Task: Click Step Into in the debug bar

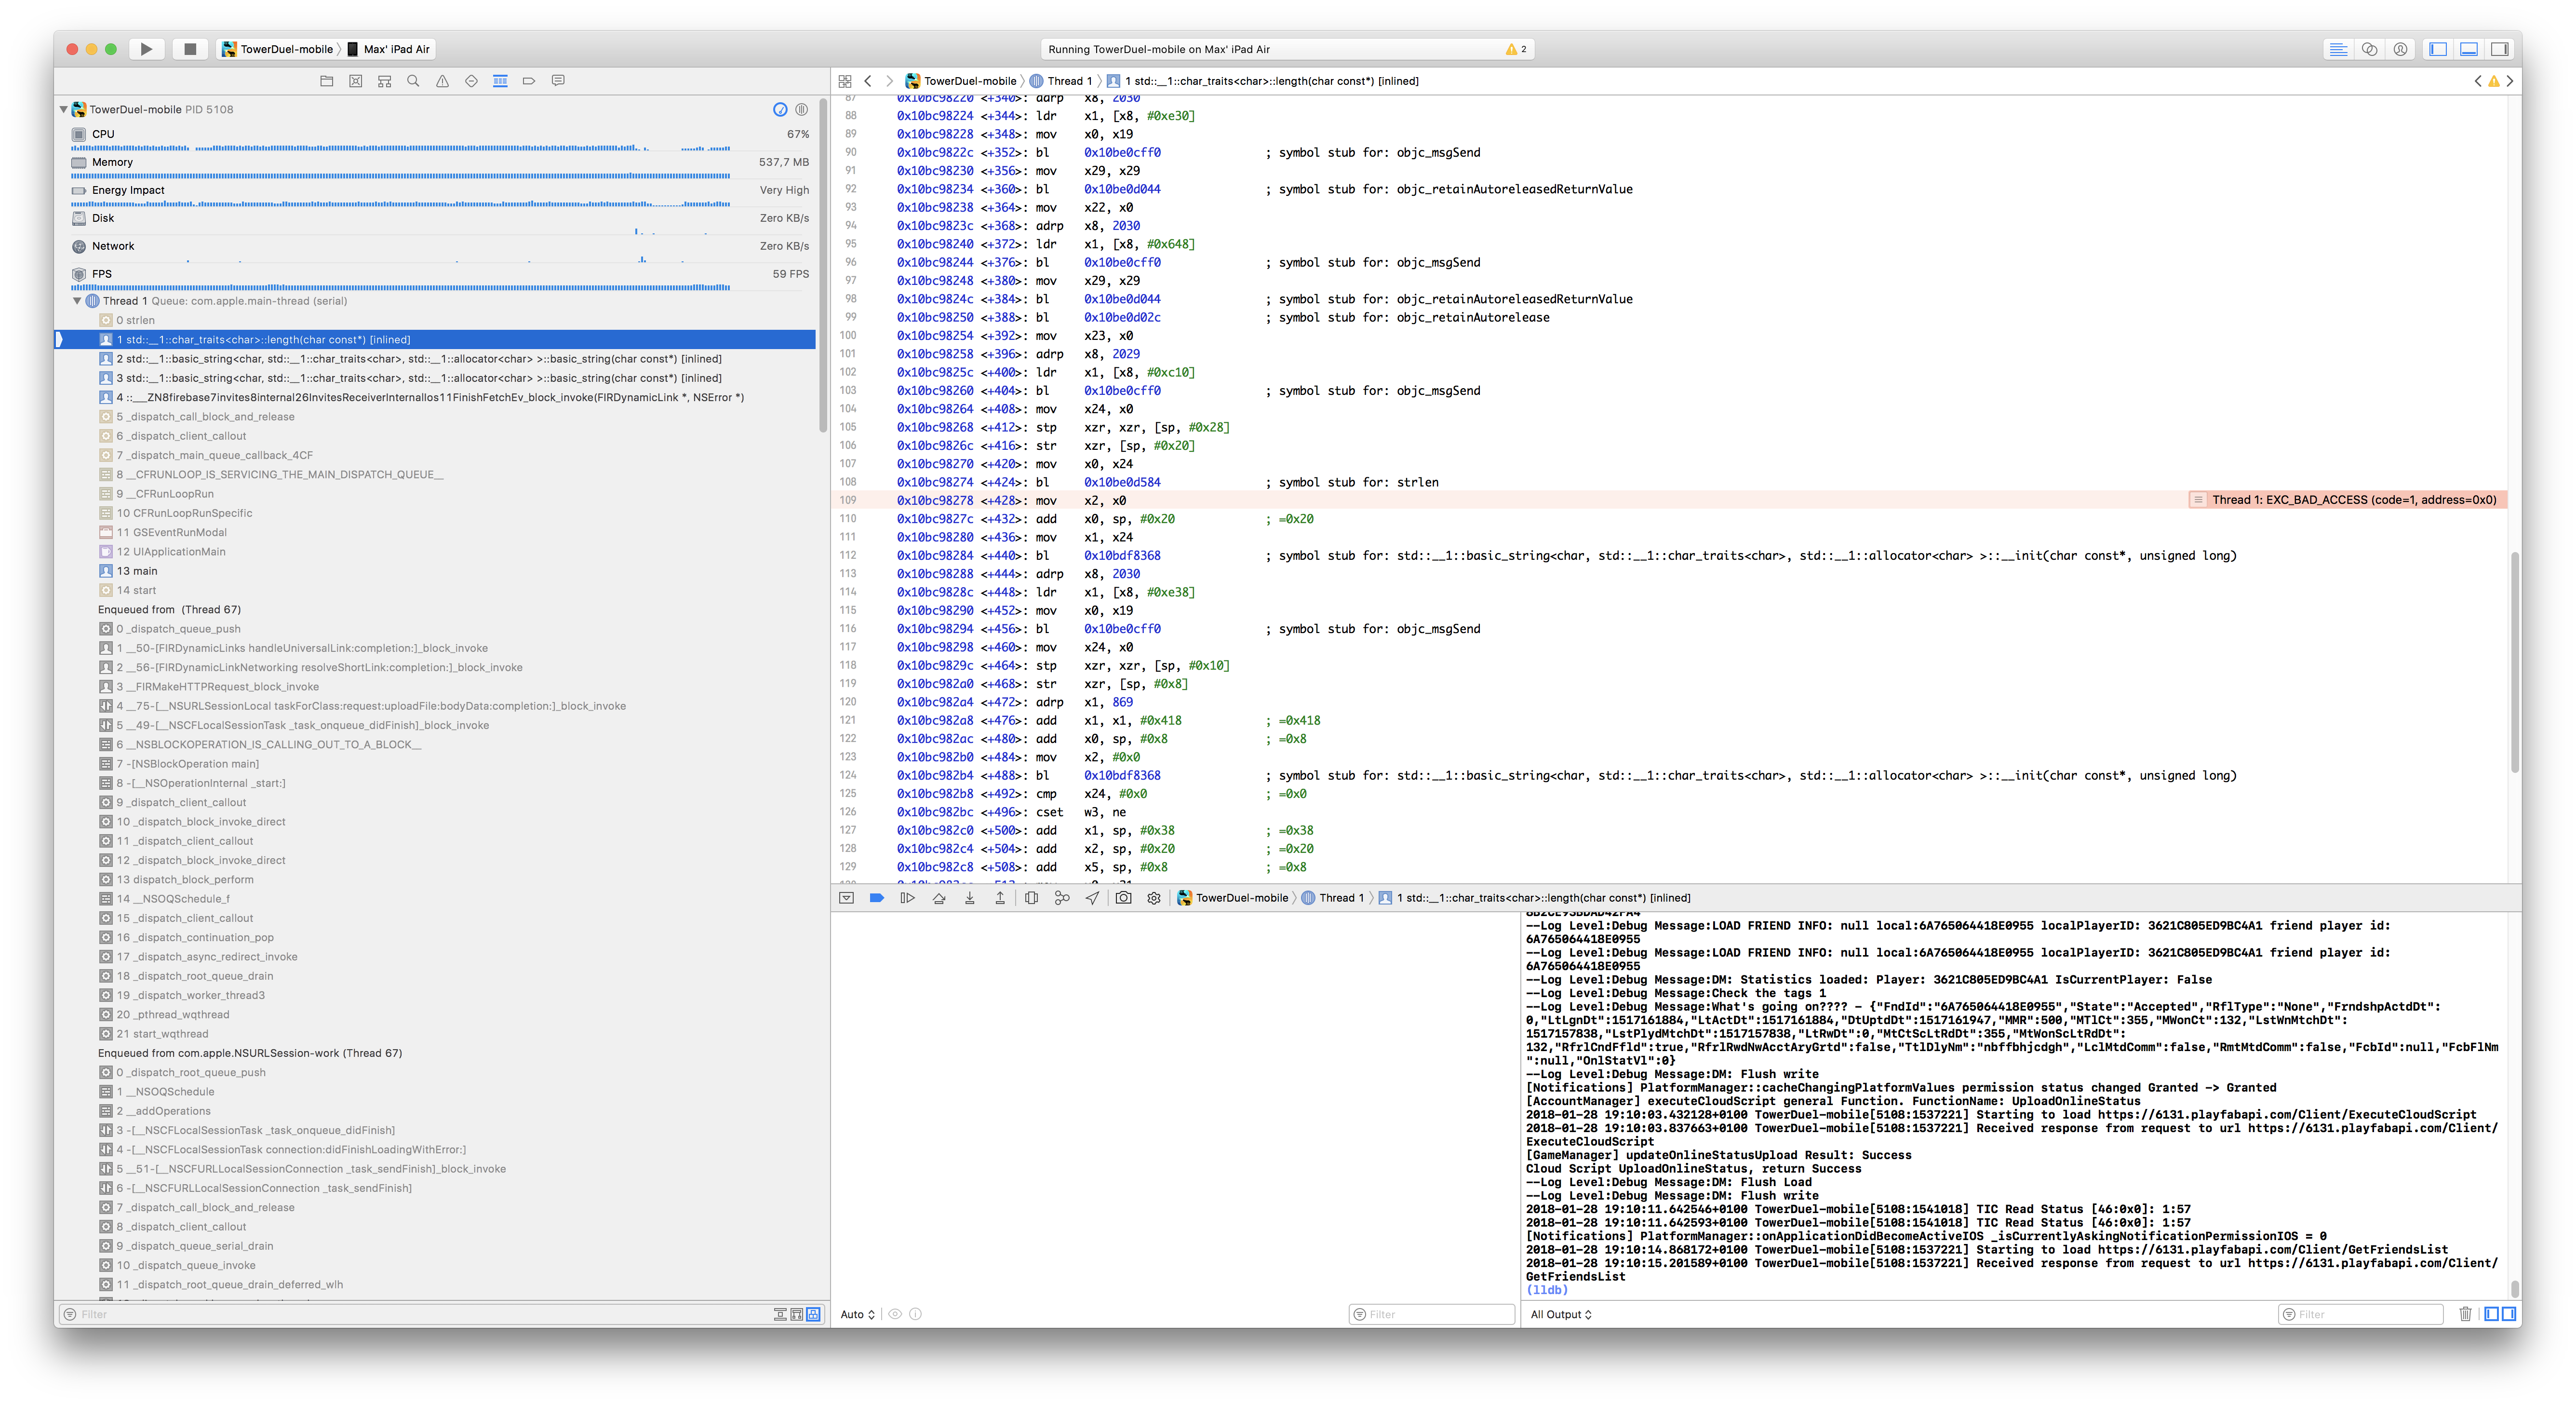Action: pos(969,898)
